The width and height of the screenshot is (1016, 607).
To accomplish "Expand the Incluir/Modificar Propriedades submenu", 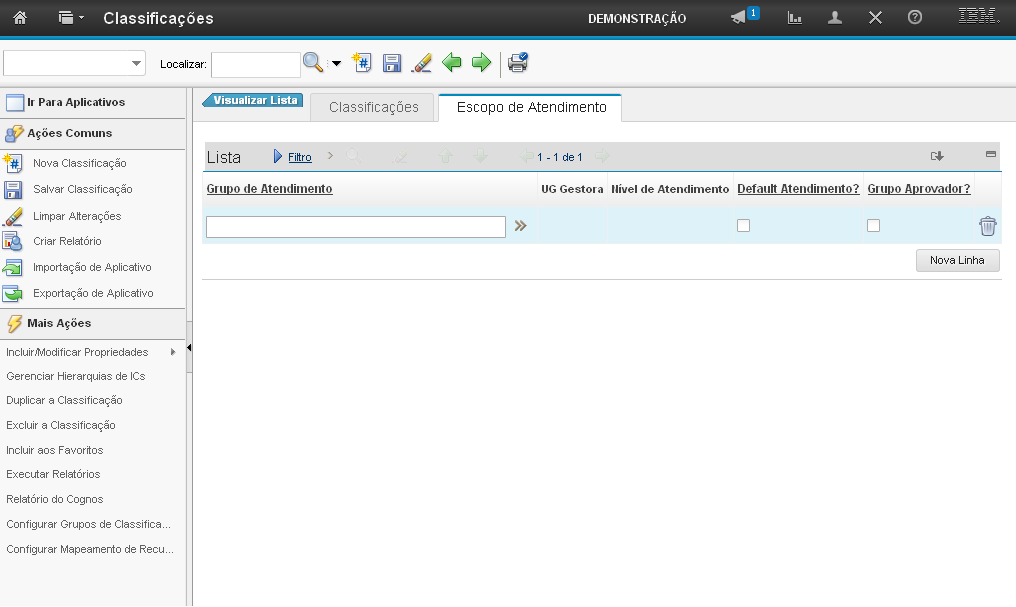I will [172, 352].
